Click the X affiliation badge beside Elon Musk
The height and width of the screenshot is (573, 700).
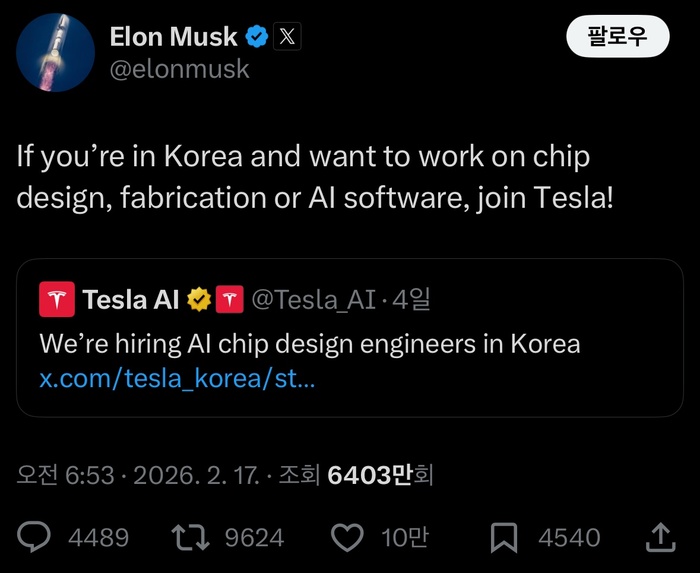click(x=287, y=38)
